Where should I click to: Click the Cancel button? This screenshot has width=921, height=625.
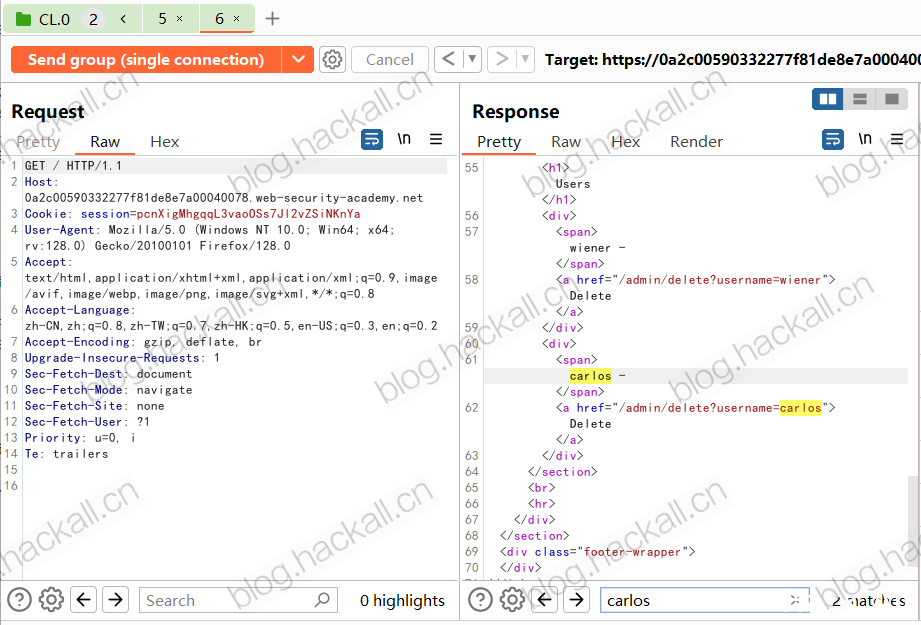[389, 59]
